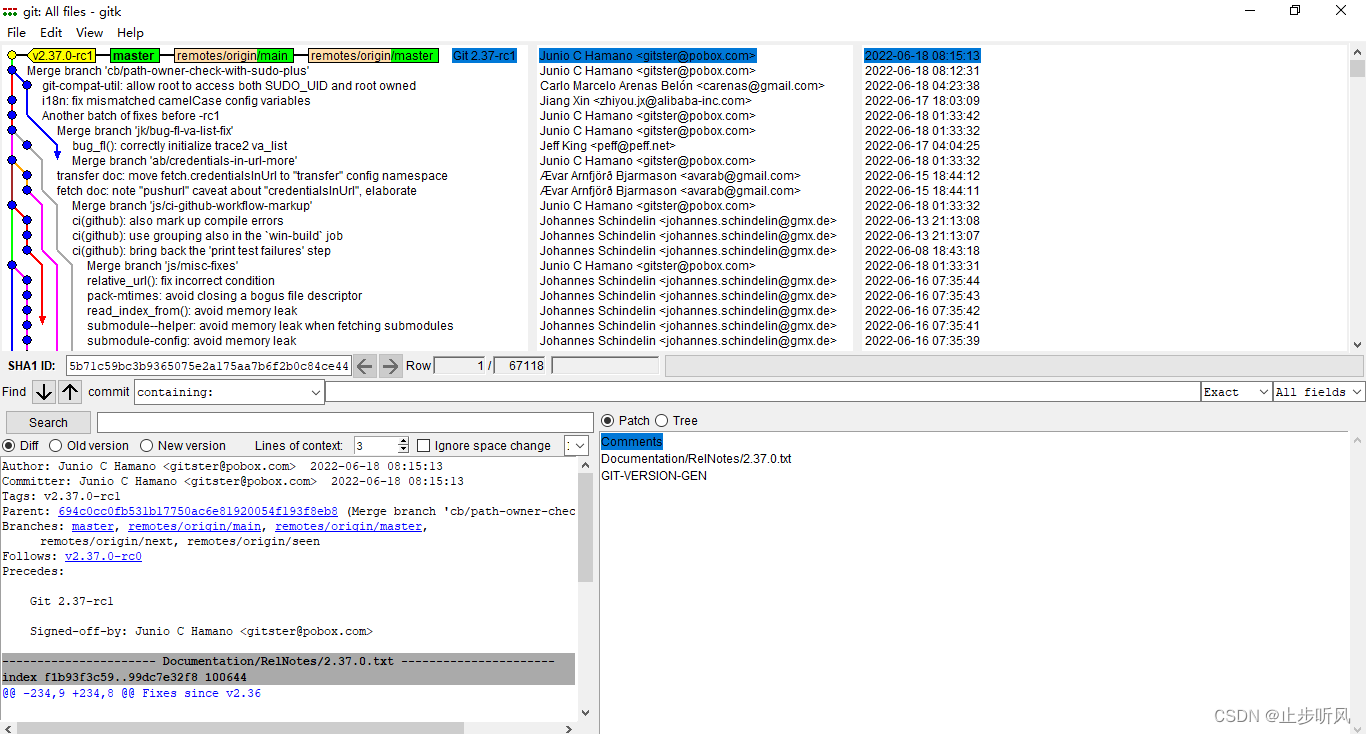Find previous match with up arrow
1366x734 pixels.
[x=69, y=391]
